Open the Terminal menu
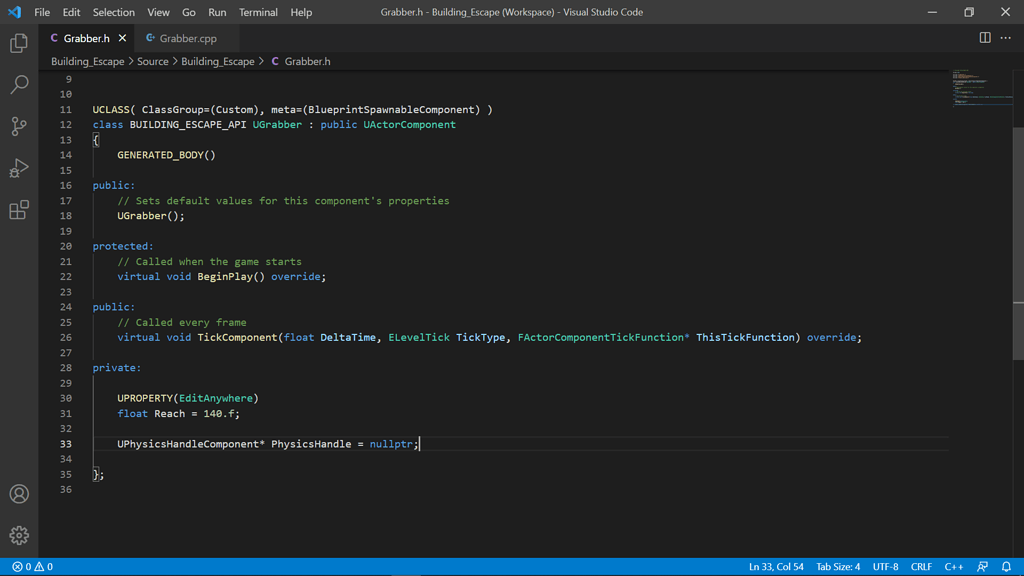The width and height of the screenshot is (1024, 576). pos(258,12)
